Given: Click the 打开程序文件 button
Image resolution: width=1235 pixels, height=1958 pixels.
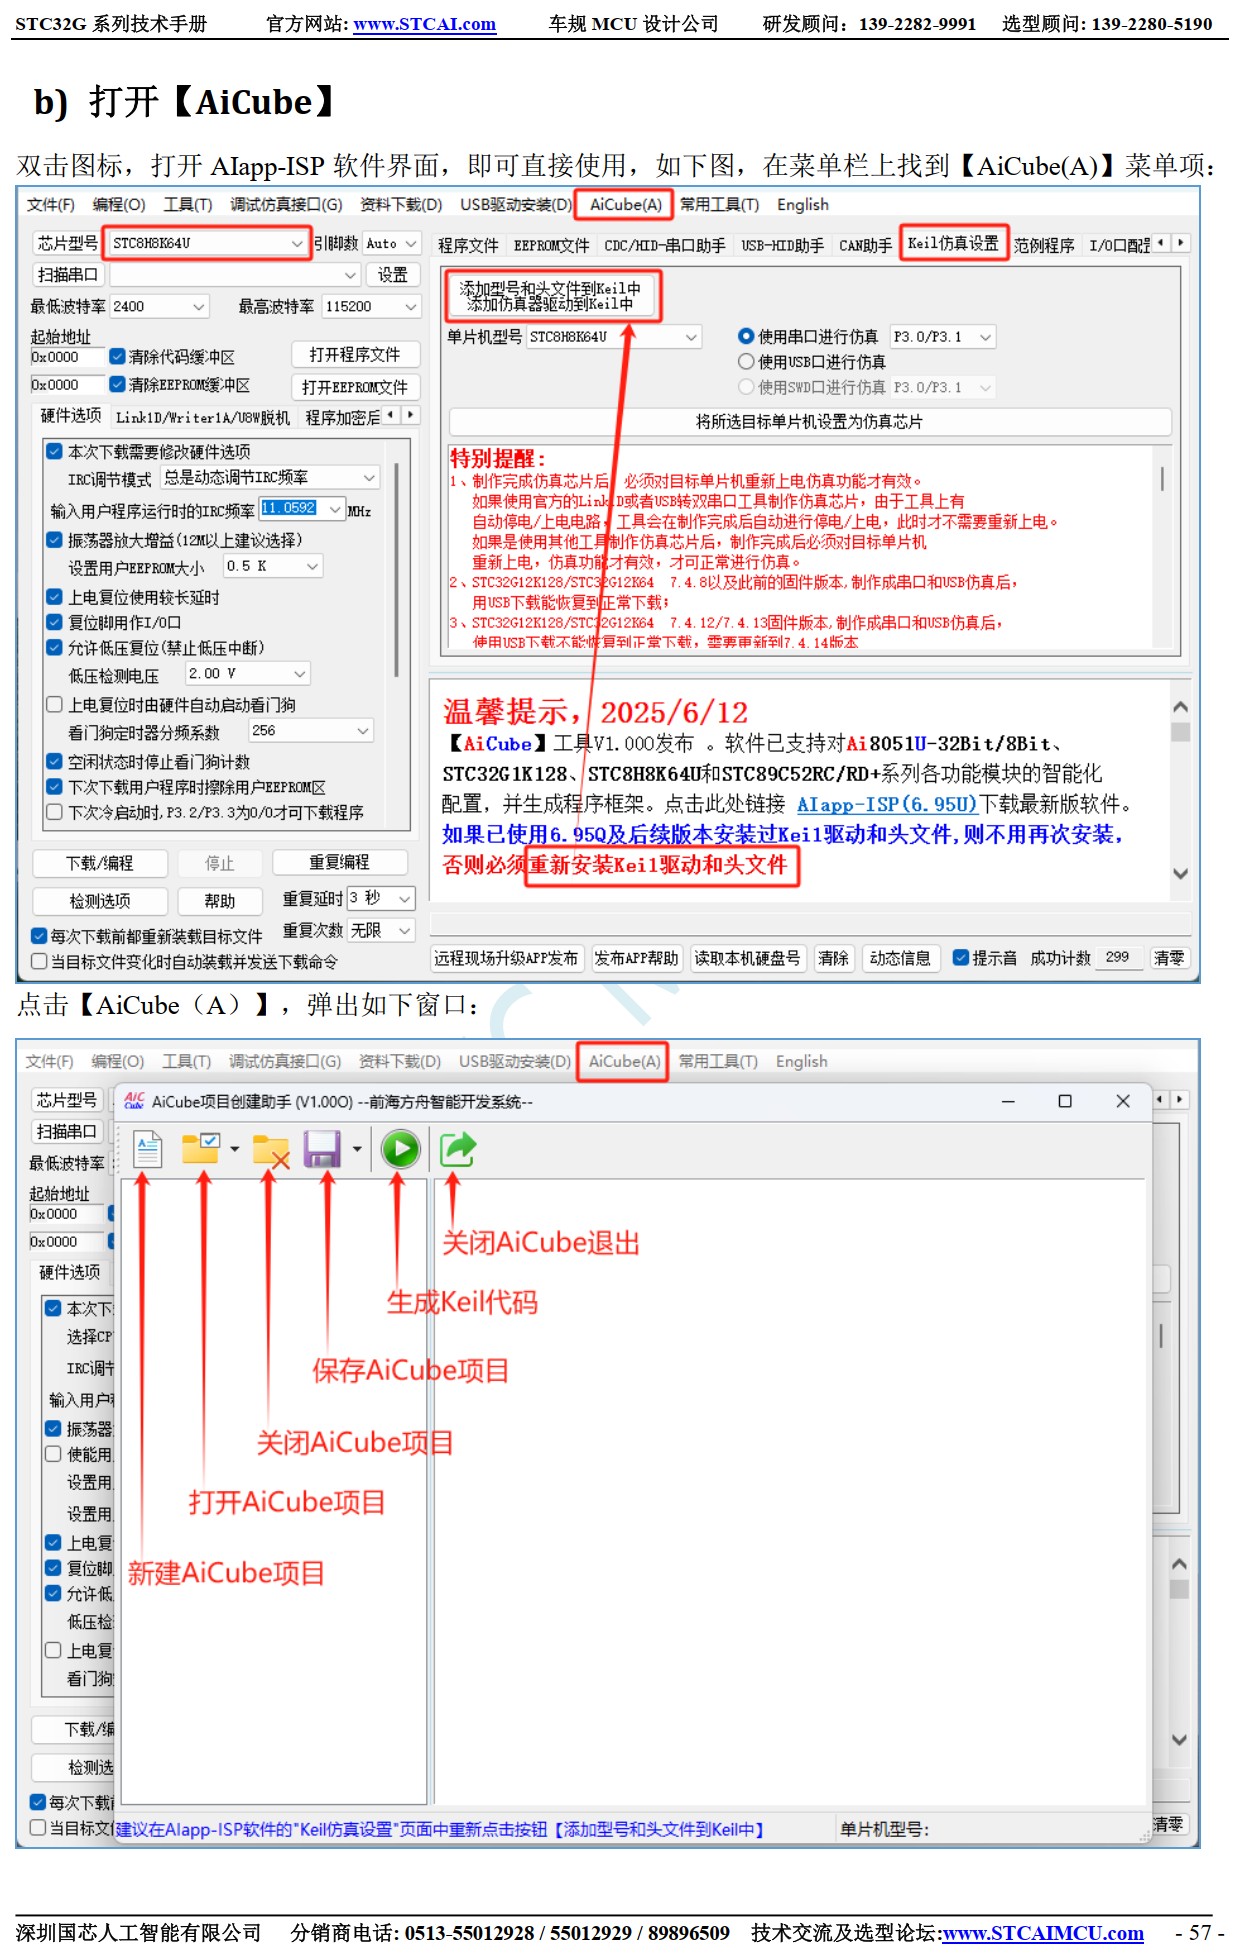Looking at the screenshot, I should point(354,355).
